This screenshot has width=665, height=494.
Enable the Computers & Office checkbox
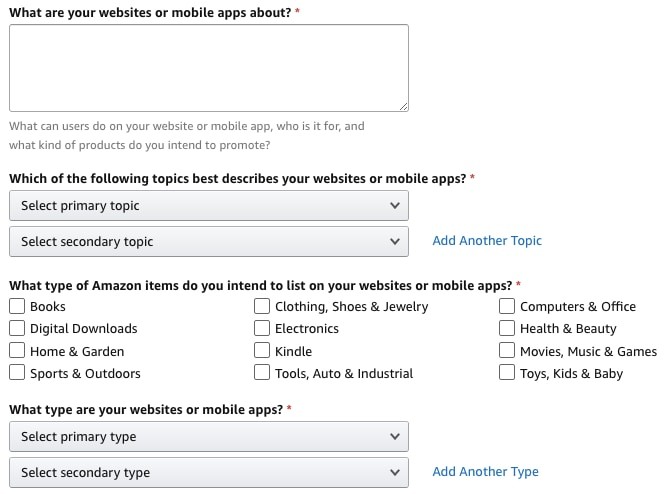[507, 307]
